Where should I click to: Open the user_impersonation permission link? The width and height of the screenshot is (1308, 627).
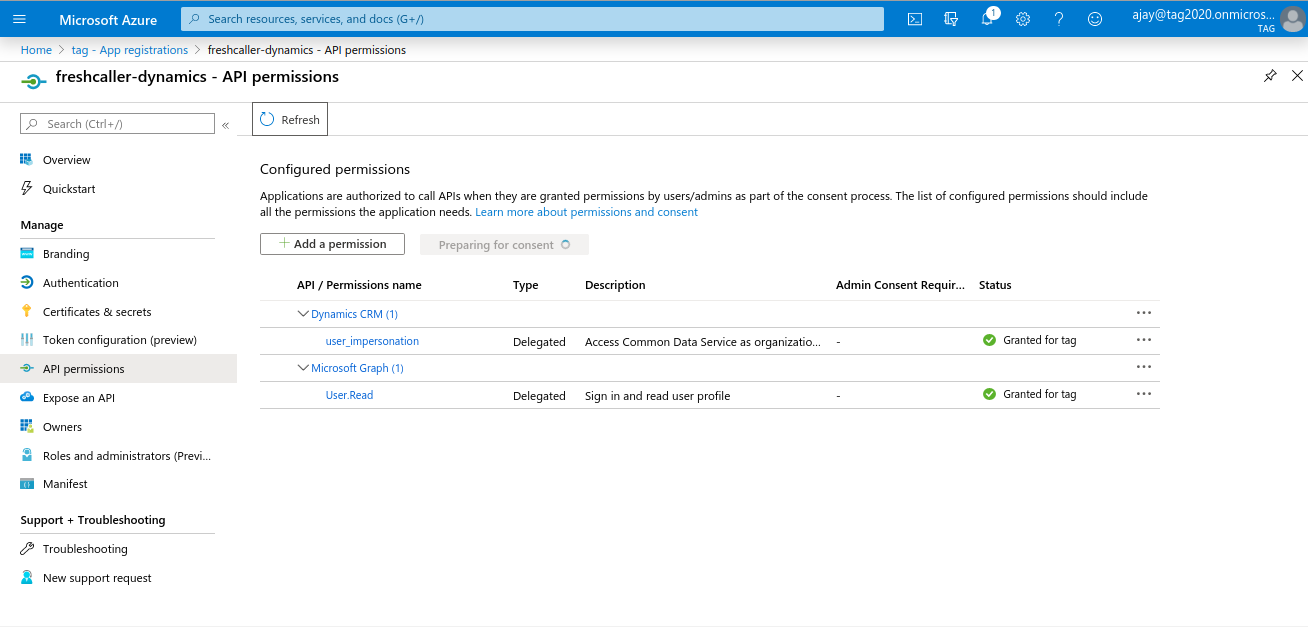tap(372, 341)
